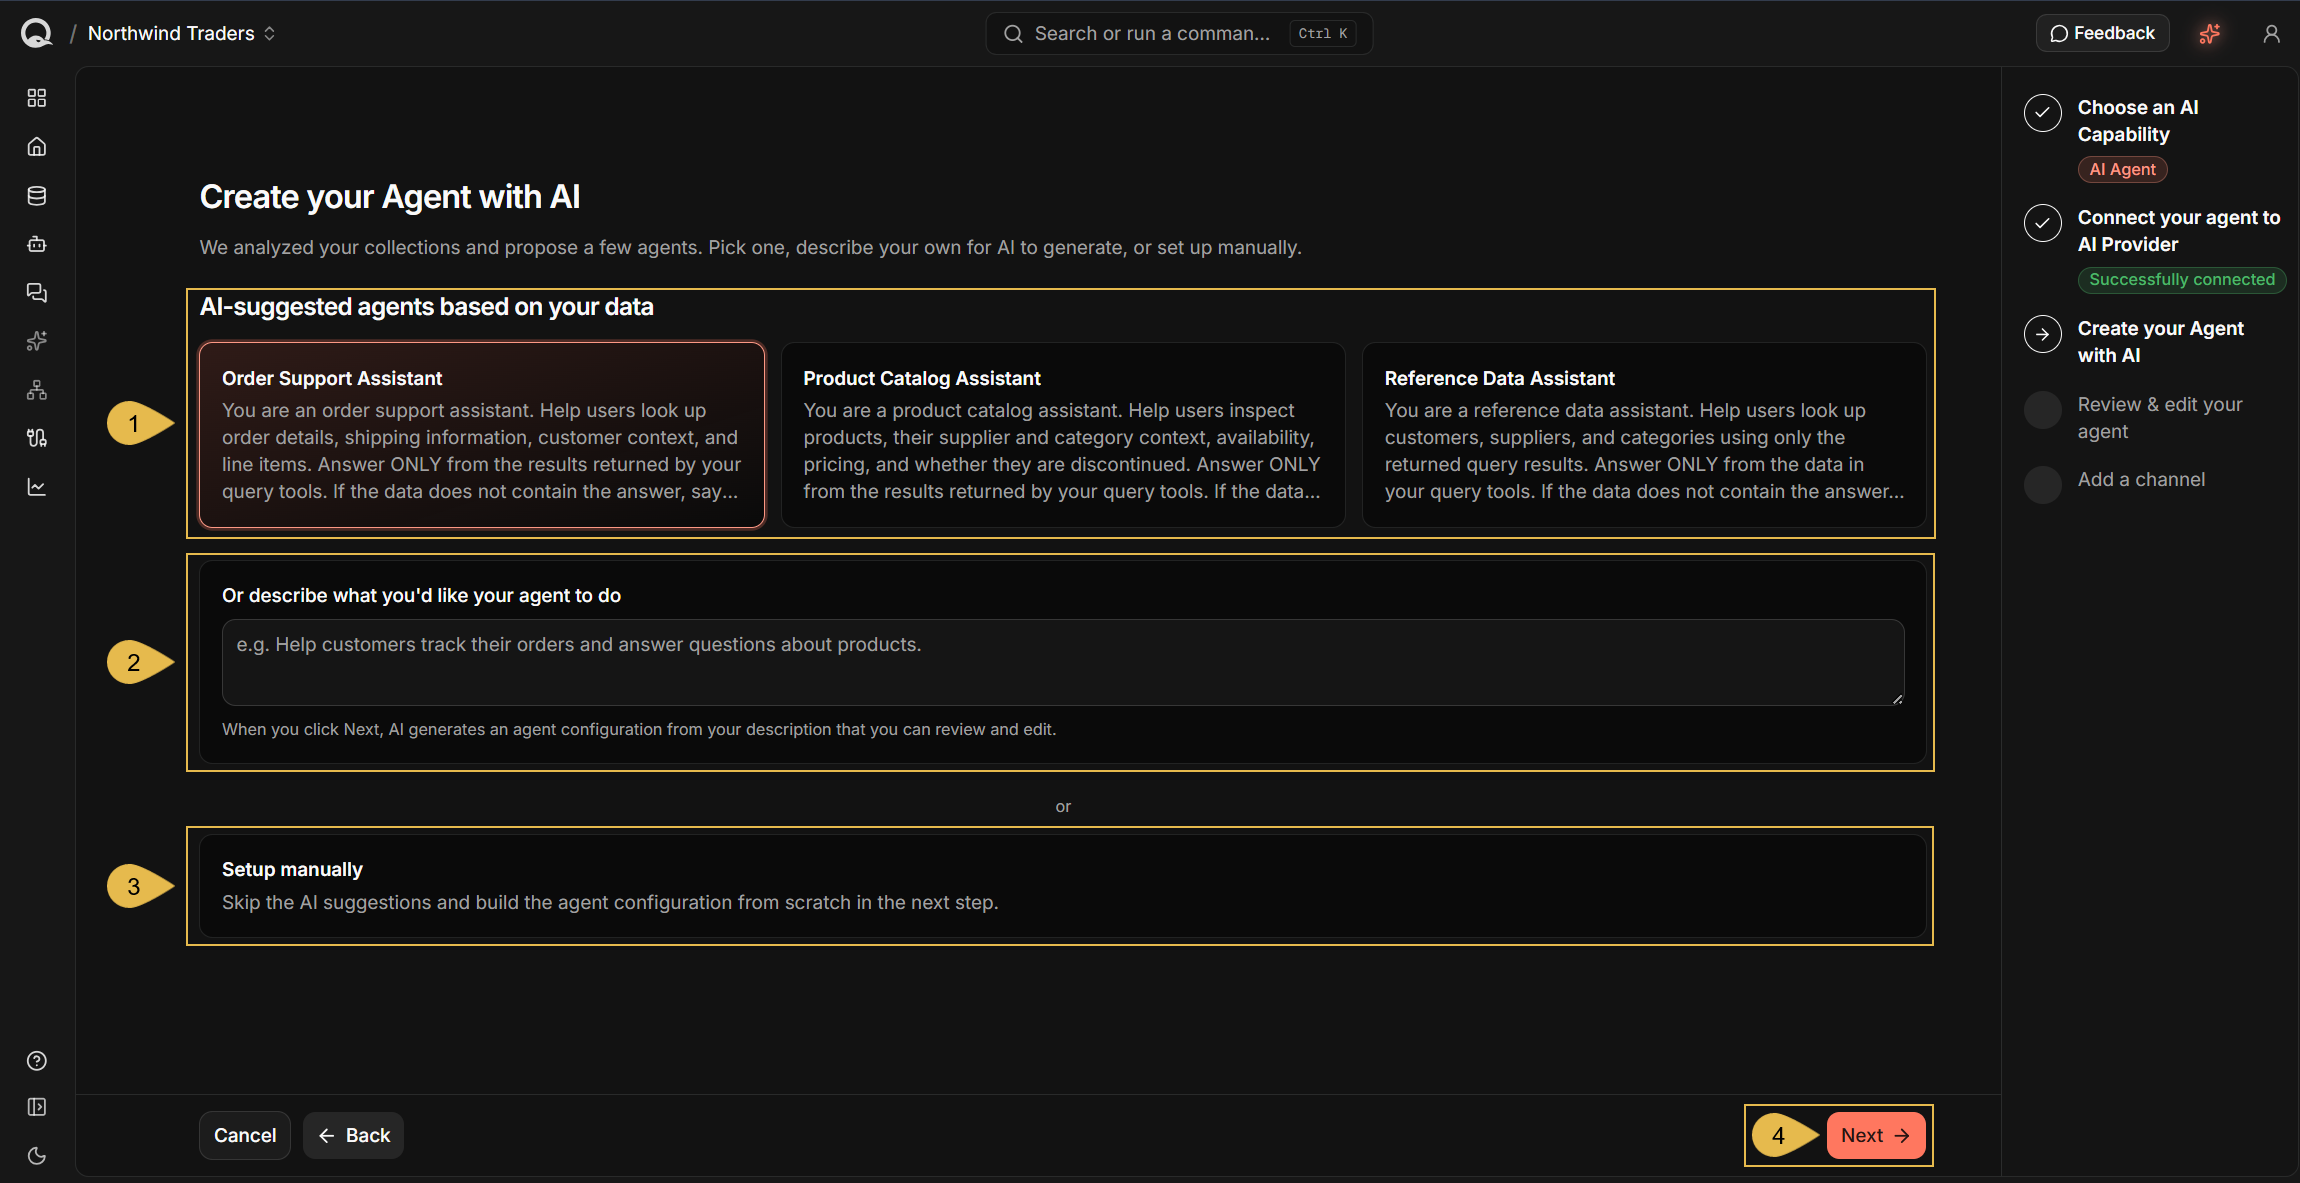
Task: Click the arrow circle for Create your Agent step
Action: 2043,334
